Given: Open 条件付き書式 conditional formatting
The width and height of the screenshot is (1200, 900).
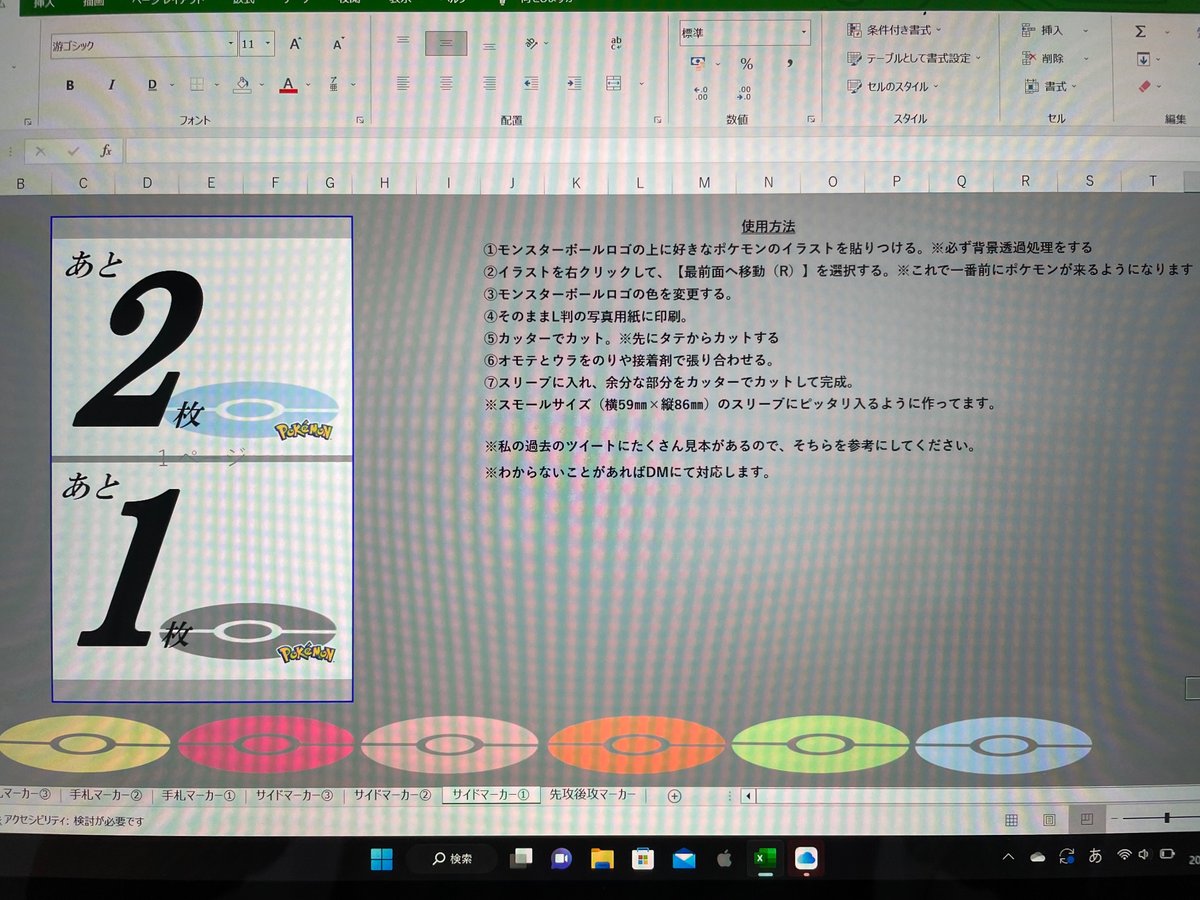Looking at the screenshot, I should click(x=895, y=30).
